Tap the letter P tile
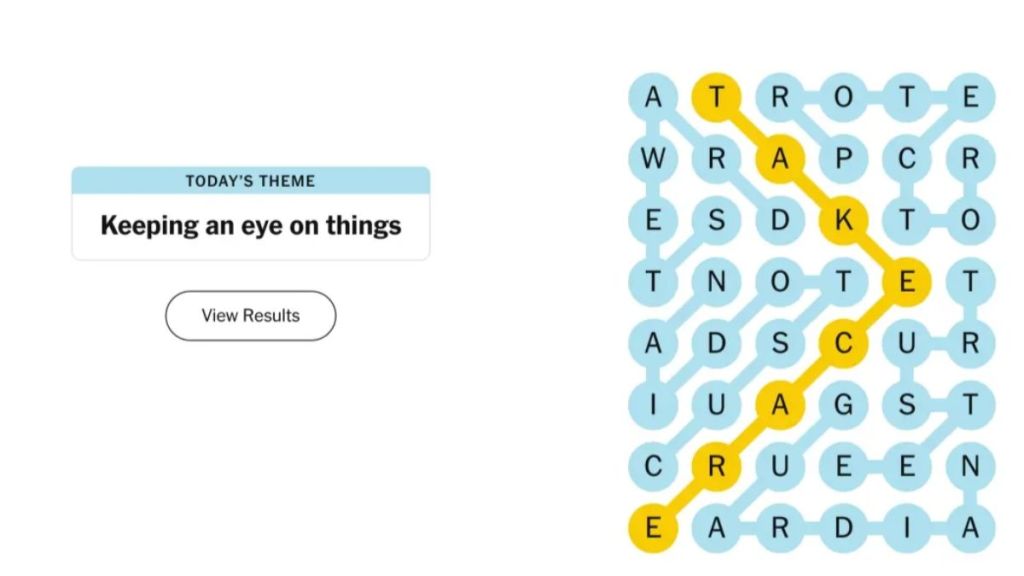This screenshot has width=1024, height=576. pos(843,159)
